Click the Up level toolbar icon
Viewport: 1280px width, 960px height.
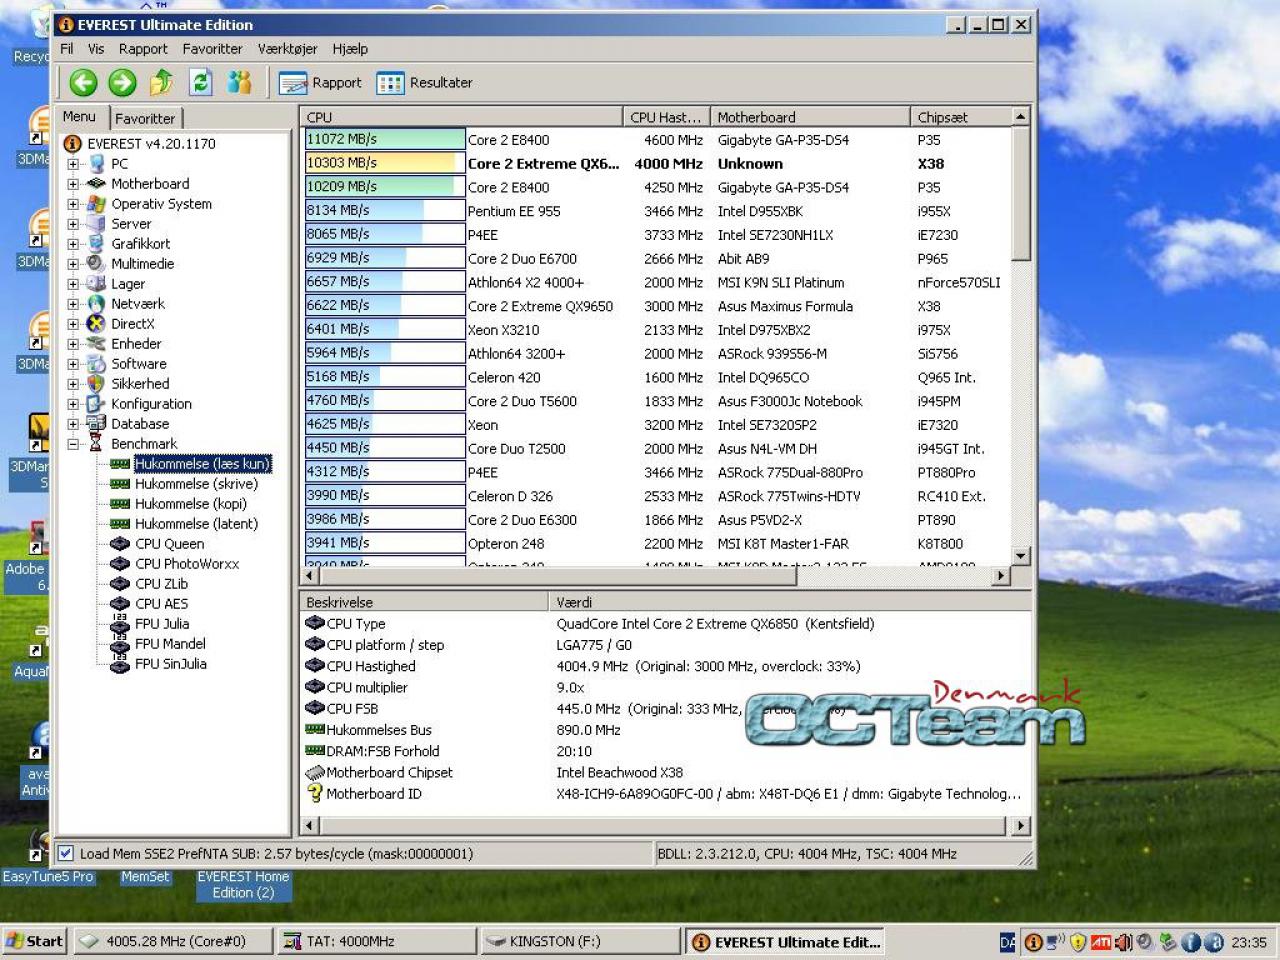(x=161, y=82)
